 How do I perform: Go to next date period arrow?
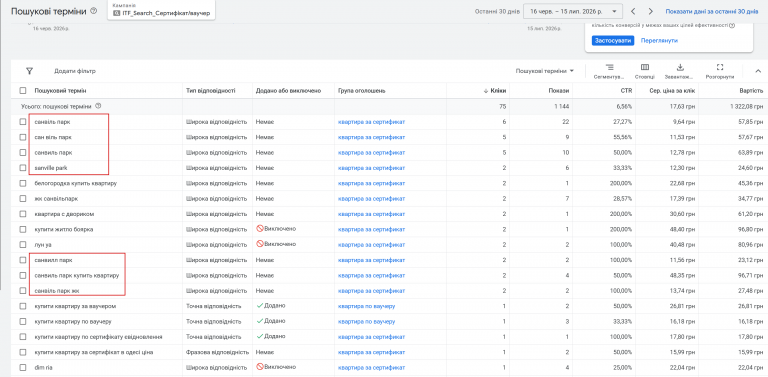pos(650,11)
